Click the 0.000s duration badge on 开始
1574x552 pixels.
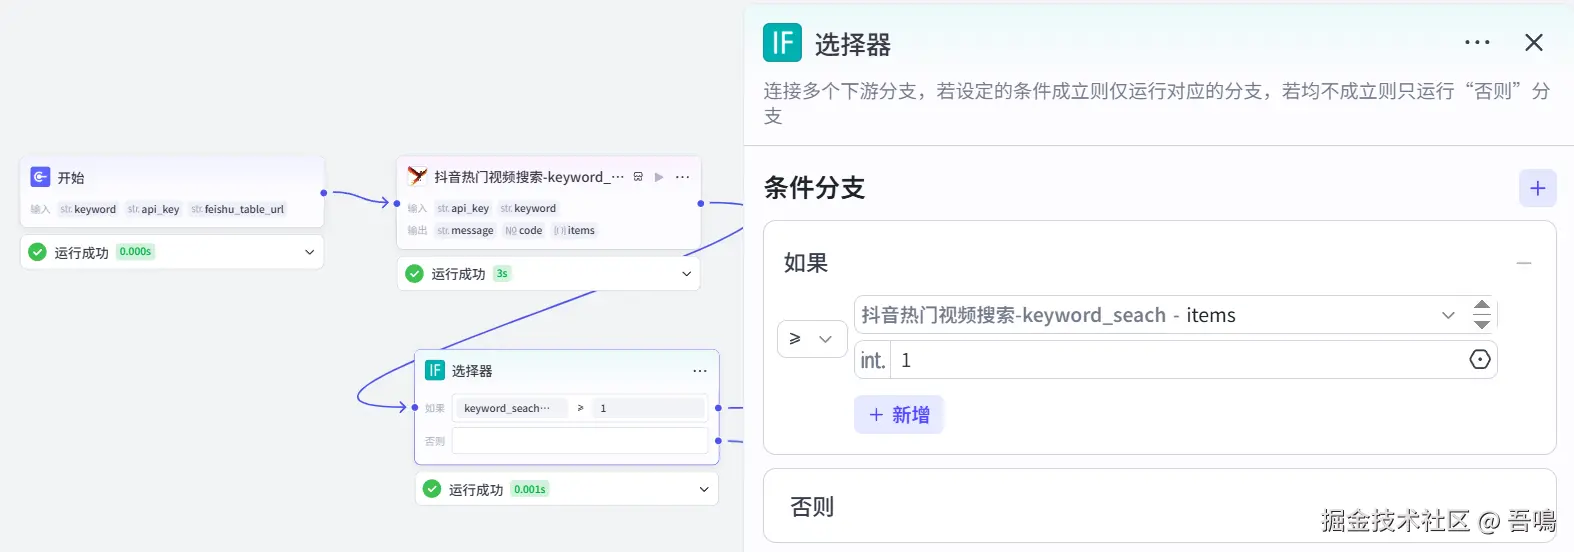coord(135,252)
